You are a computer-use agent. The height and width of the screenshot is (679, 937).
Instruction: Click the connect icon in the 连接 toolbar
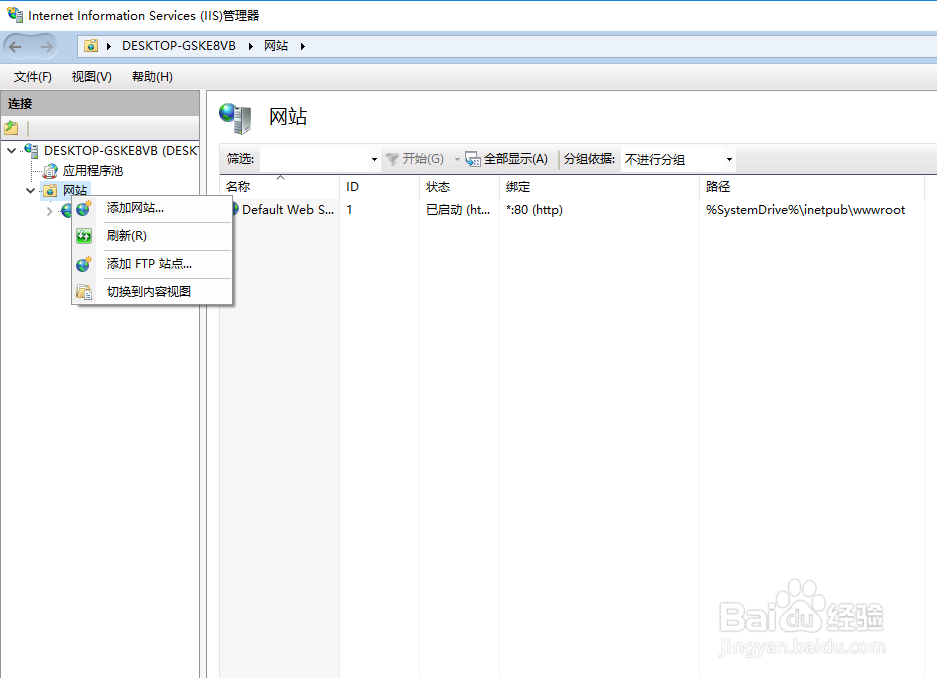tap(11, 127)
